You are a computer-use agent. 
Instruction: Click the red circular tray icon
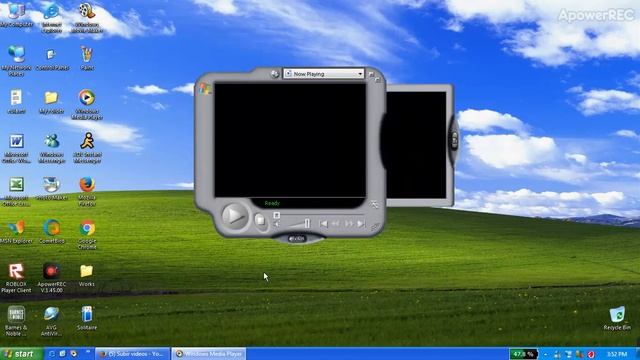click(591, 354)
